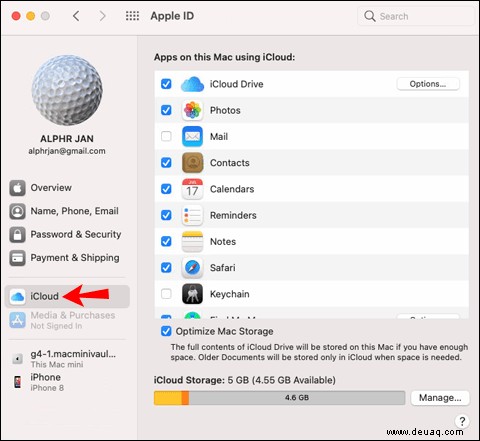480x441 pixels.
Task: Click the Keychain keys icon
Action: [x=192, y=294]
